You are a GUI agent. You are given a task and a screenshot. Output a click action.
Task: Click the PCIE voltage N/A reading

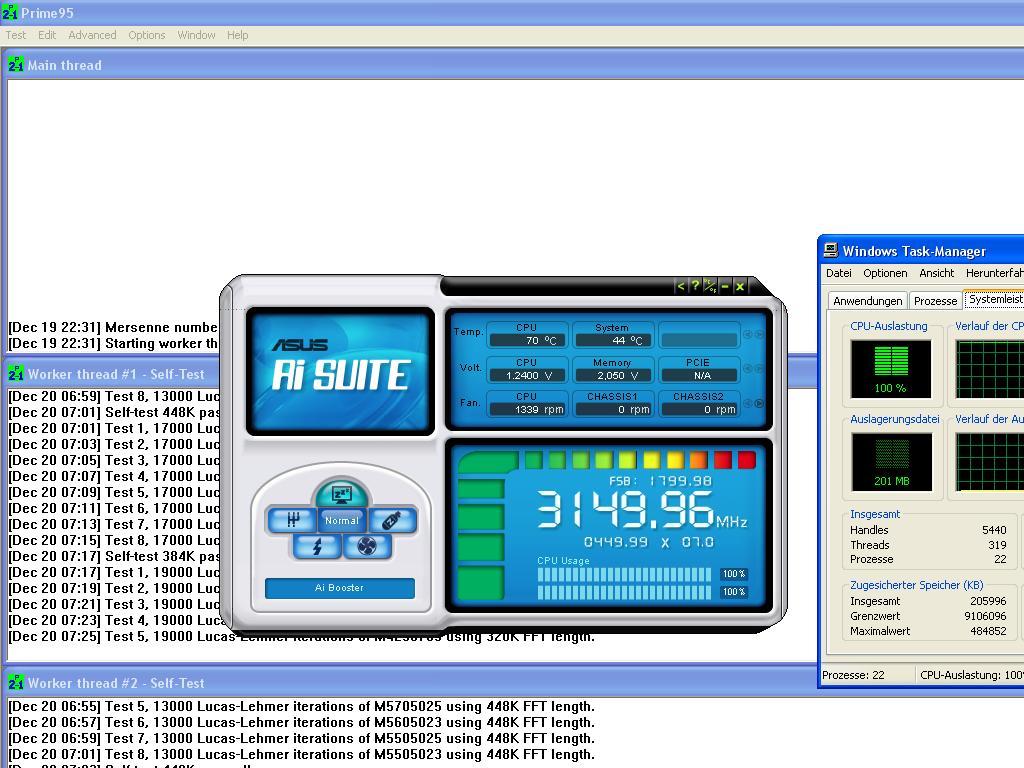(699, 376)
